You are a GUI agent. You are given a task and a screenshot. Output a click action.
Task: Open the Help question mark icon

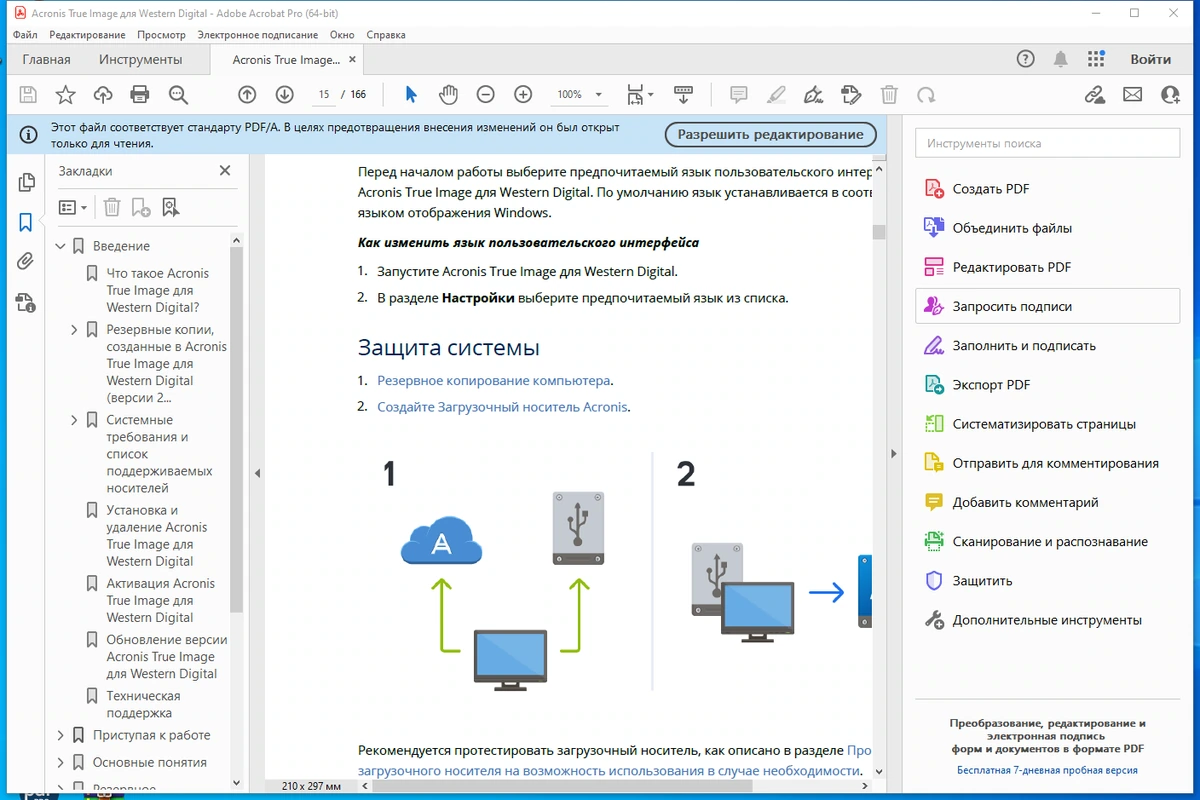(1025, 59)
